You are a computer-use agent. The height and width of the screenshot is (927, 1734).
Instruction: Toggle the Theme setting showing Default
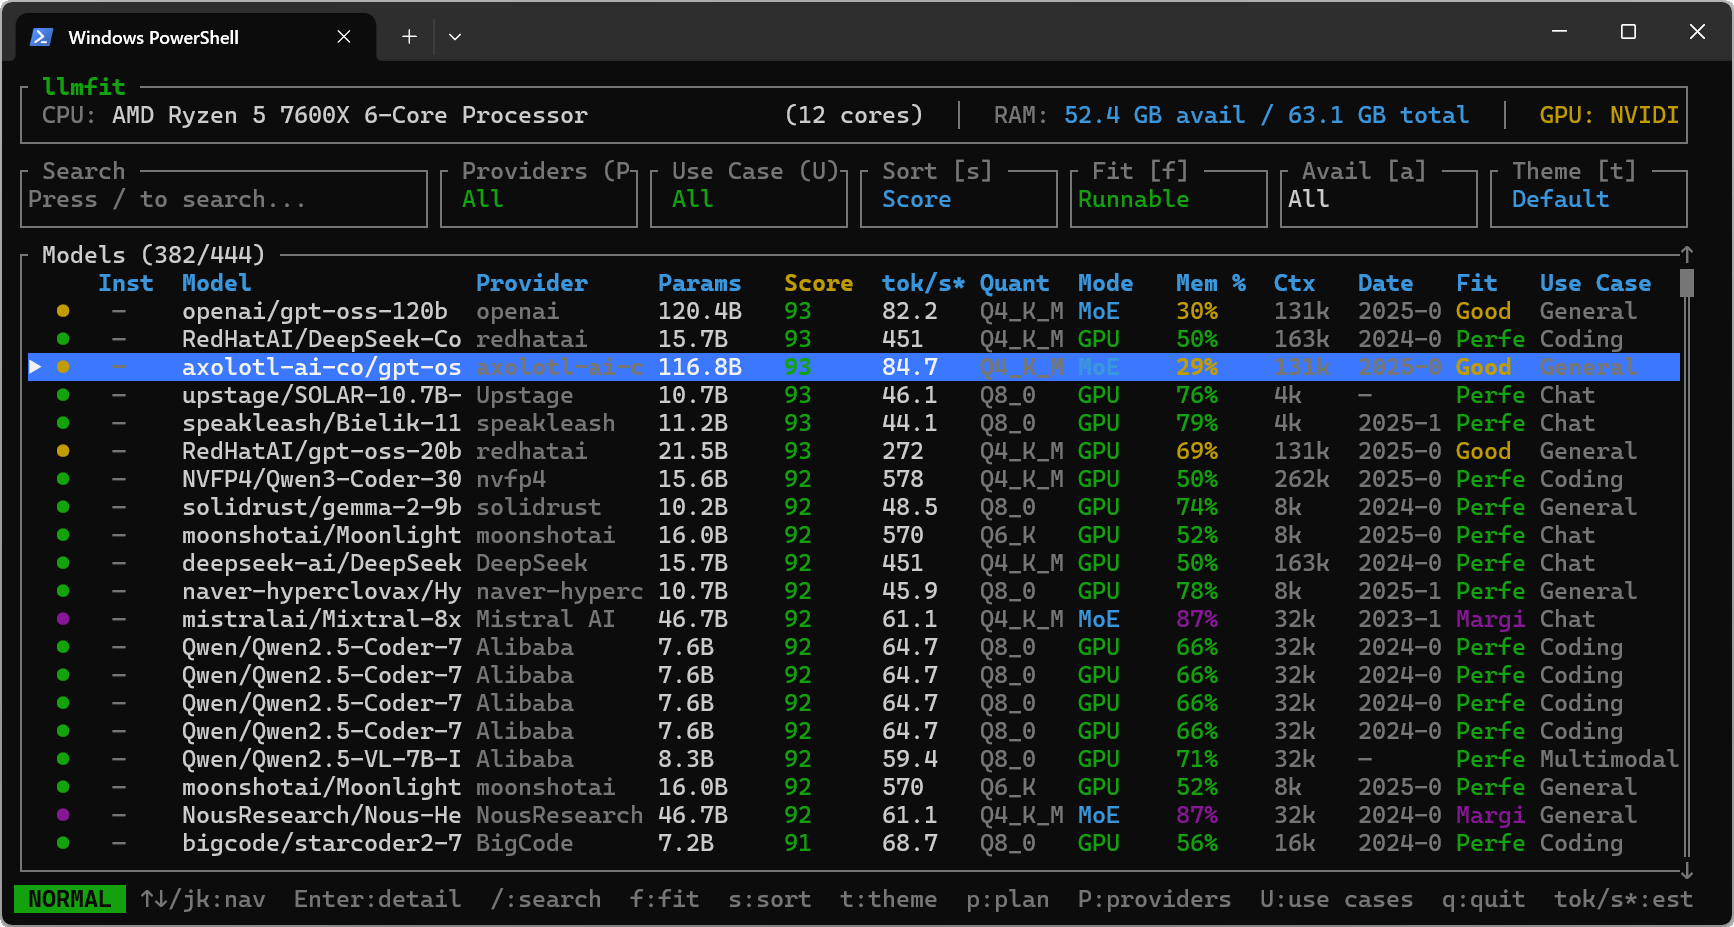point(1587,199)
